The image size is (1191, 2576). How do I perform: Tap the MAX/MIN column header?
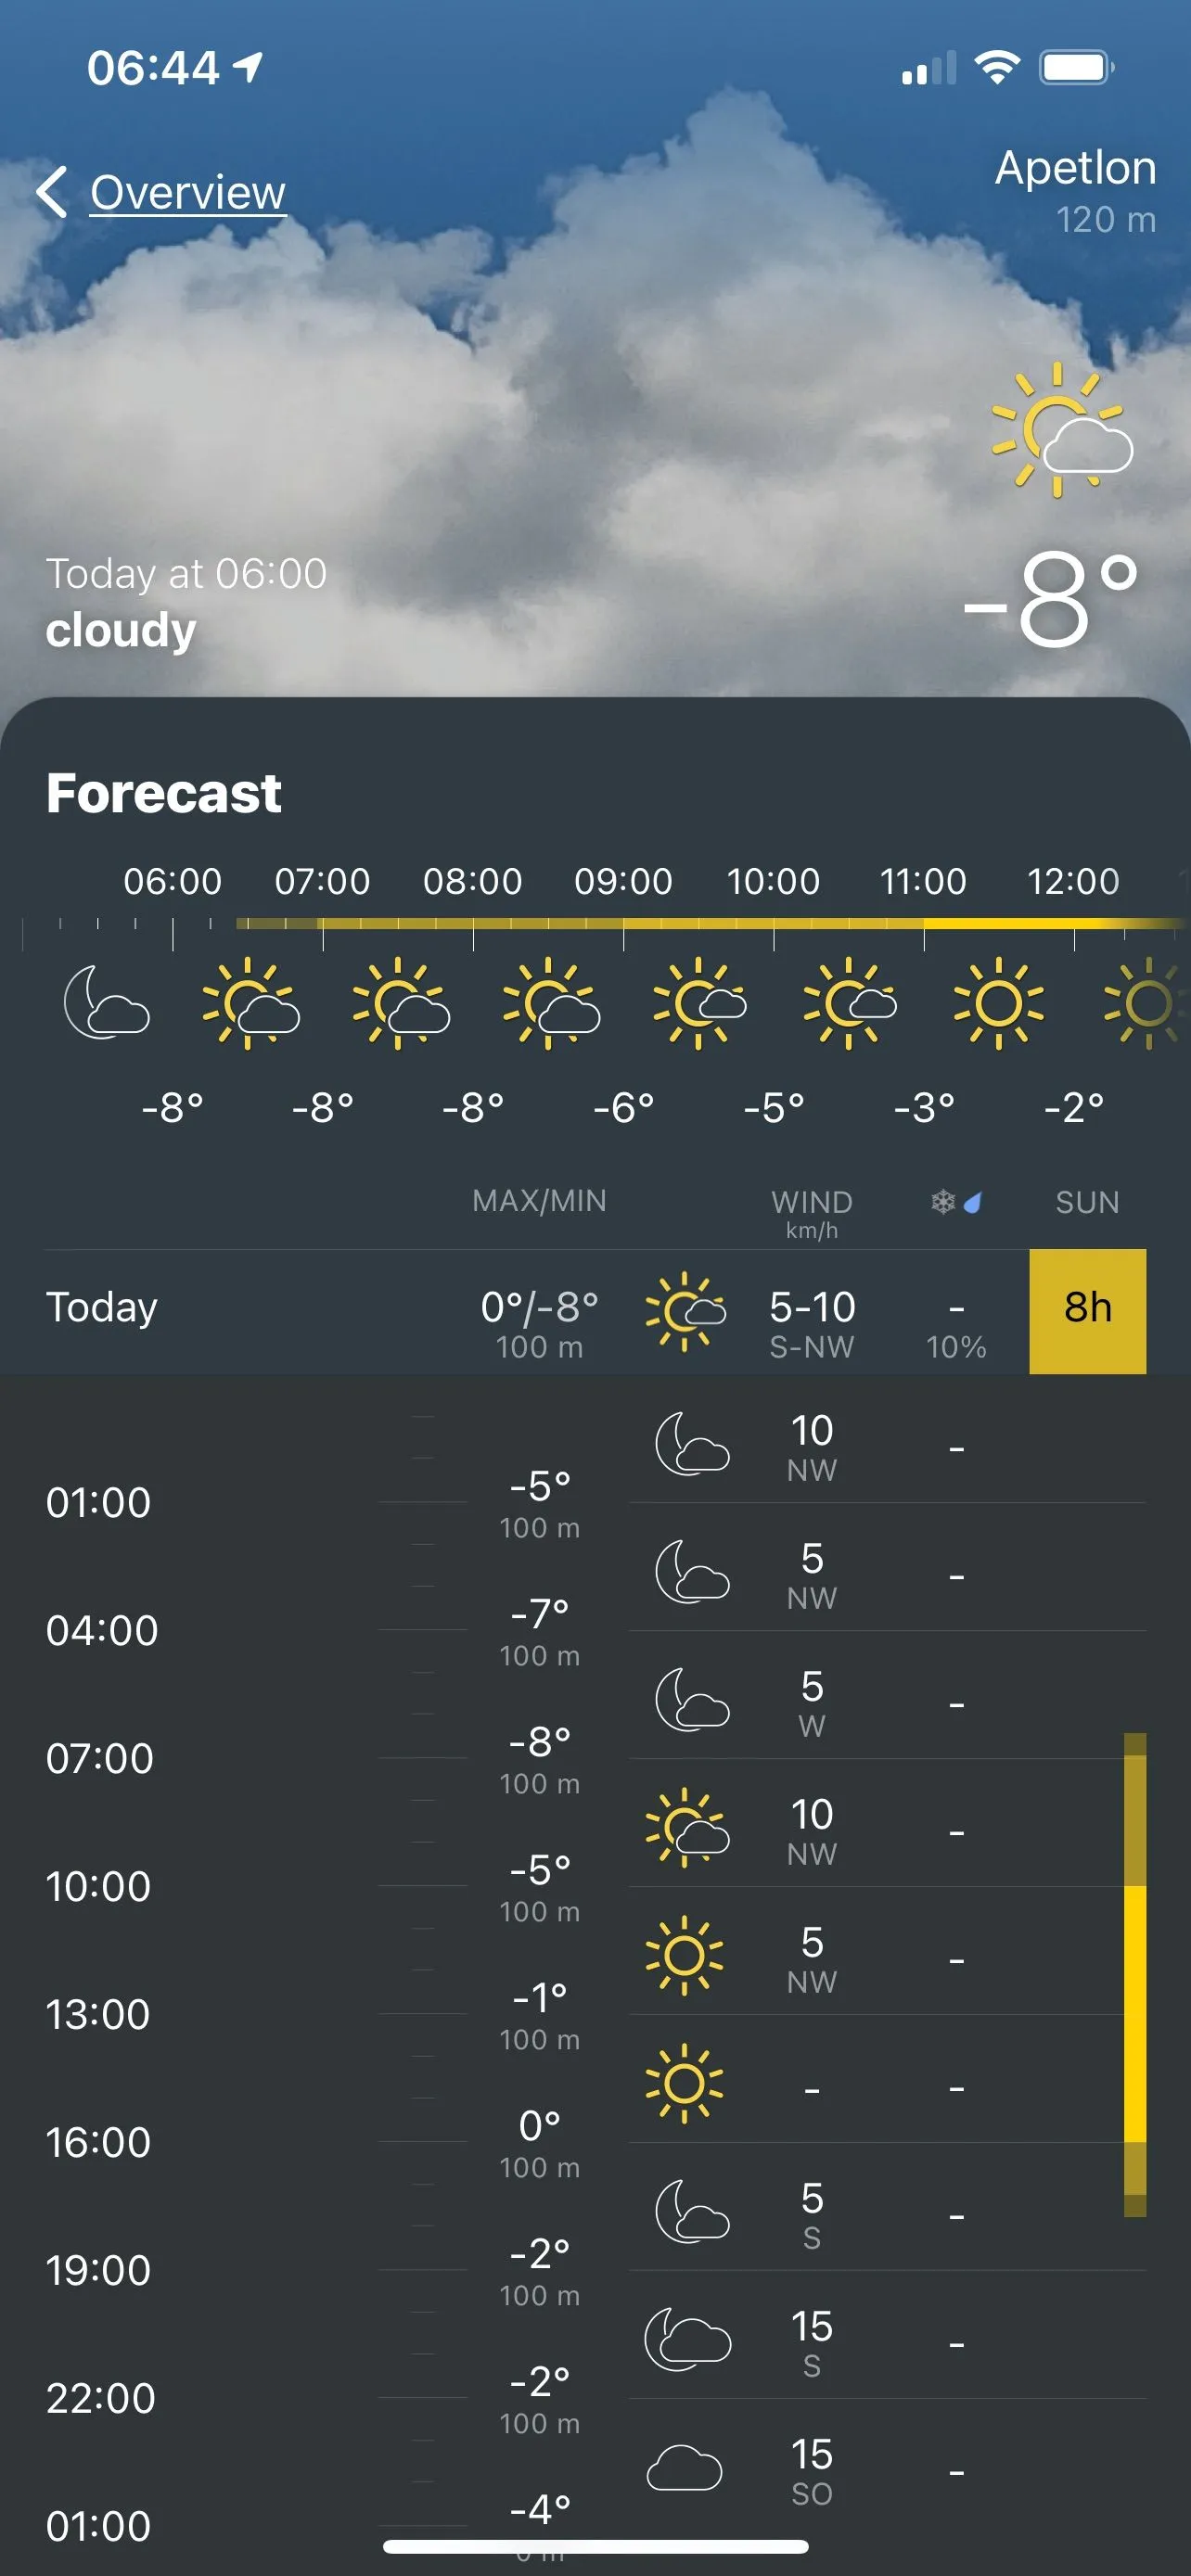pos(539,1201)
